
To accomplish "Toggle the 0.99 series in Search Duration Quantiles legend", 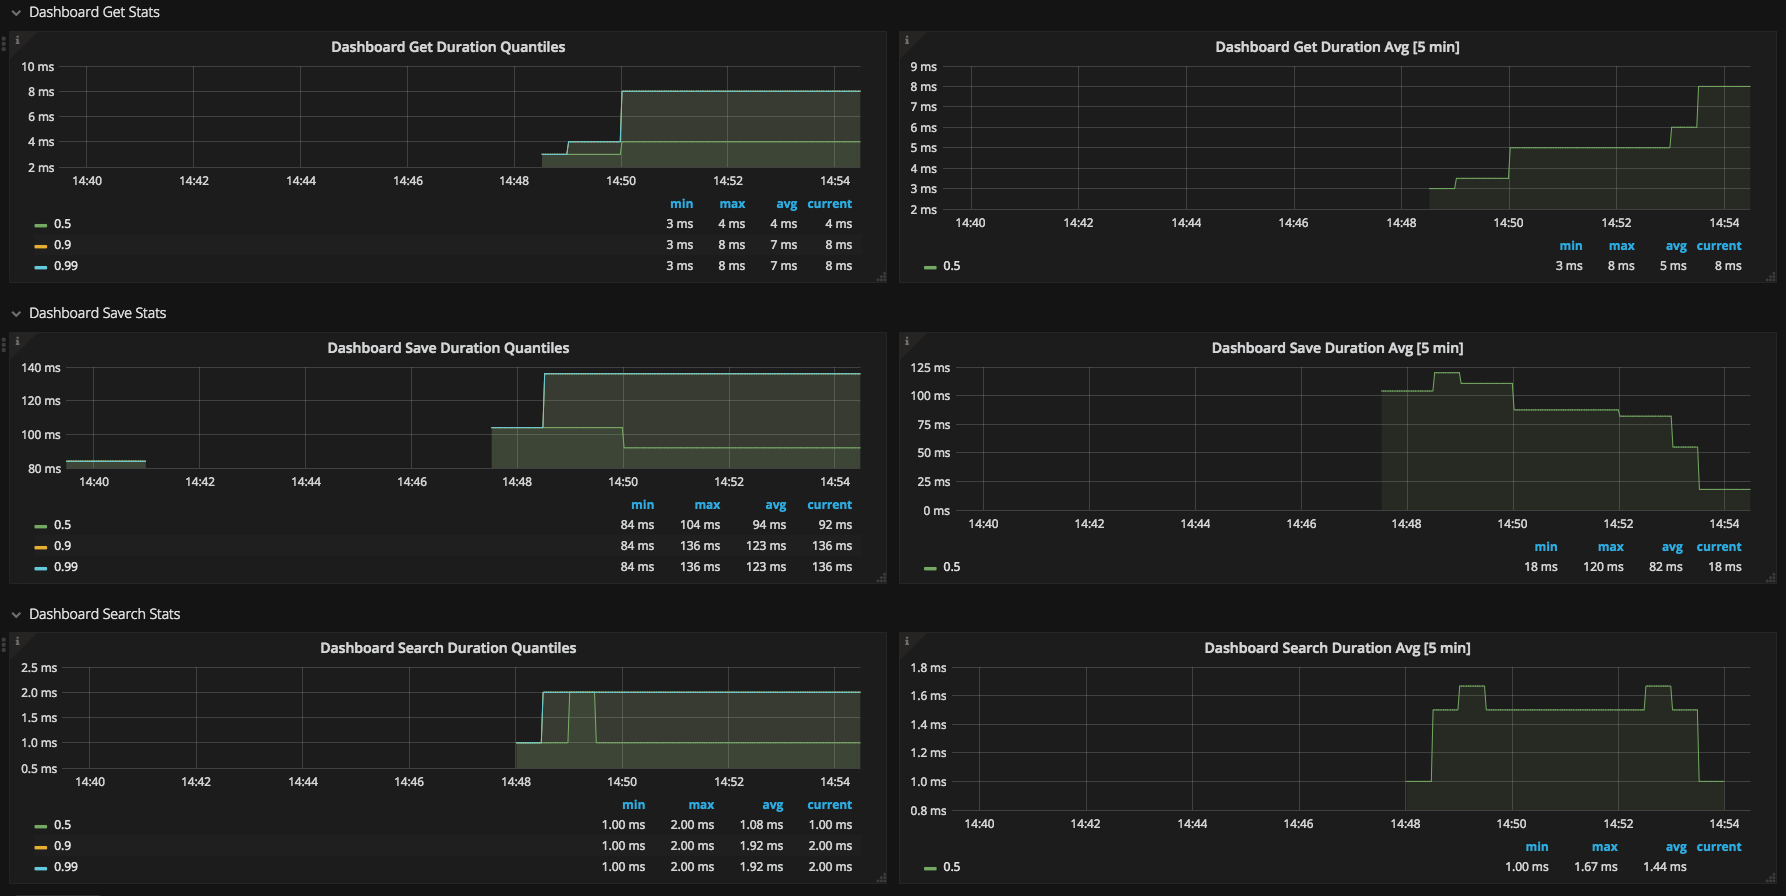I will click(65, 867).
